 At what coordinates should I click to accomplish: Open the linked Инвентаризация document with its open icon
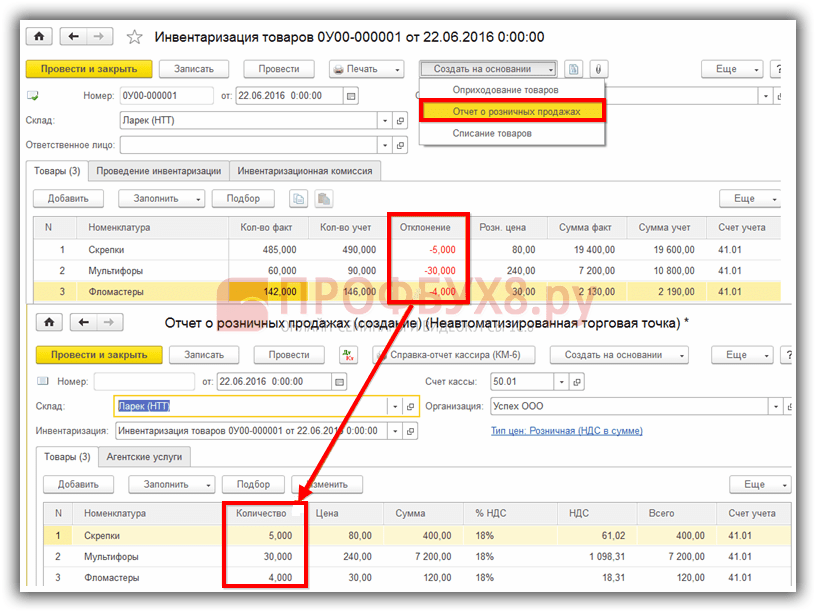pos(411,431)
